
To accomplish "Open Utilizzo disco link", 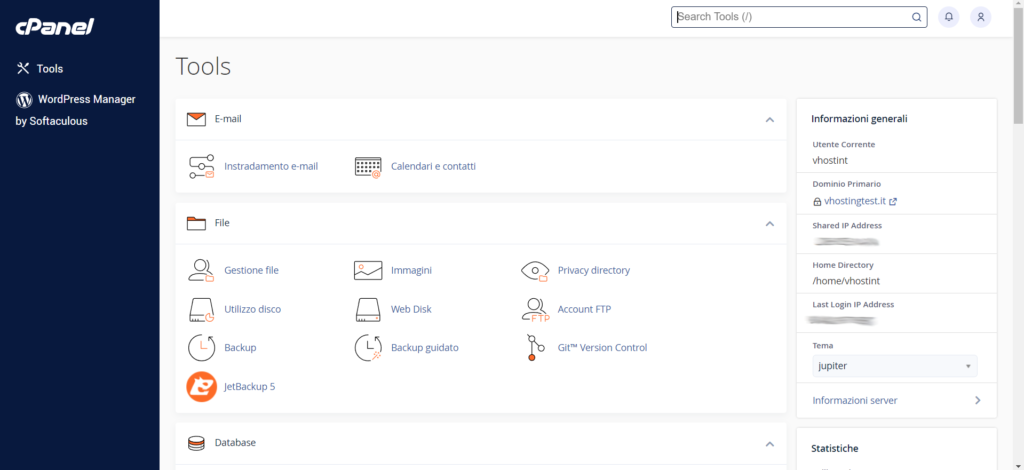I will [x=253, y=309].
